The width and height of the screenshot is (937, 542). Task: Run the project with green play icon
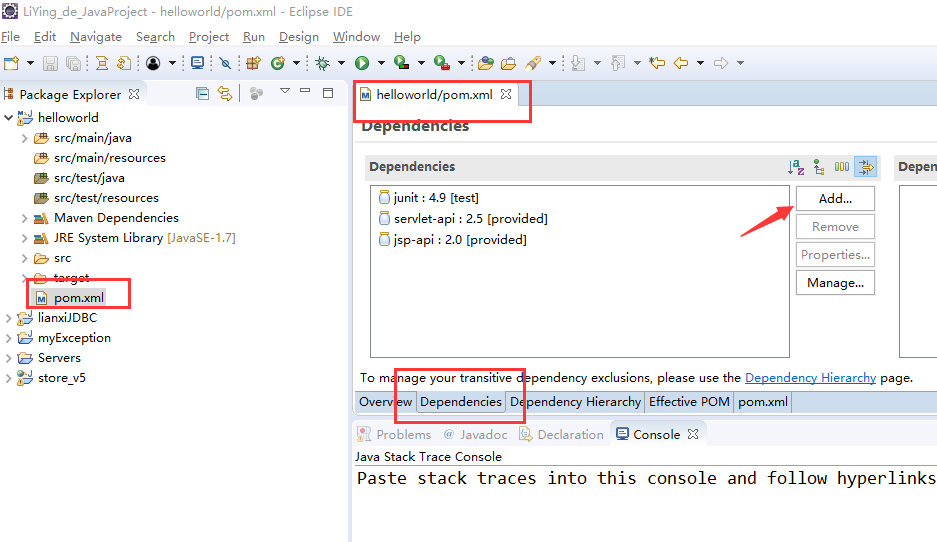362,63
